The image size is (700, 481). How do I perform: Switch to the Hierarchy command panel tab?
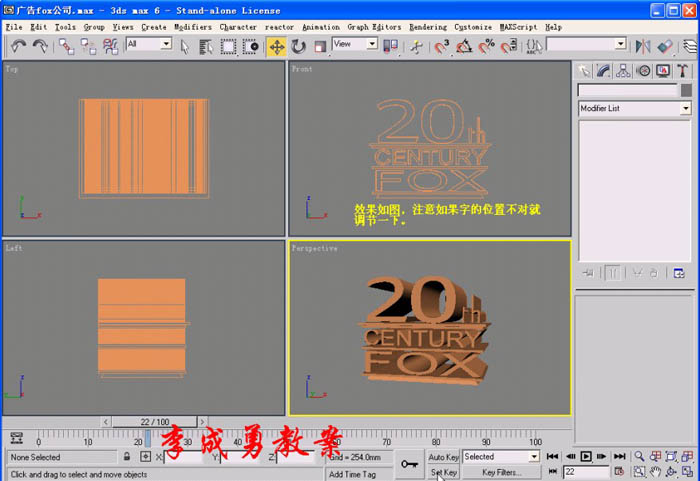[x=623, y=71]
